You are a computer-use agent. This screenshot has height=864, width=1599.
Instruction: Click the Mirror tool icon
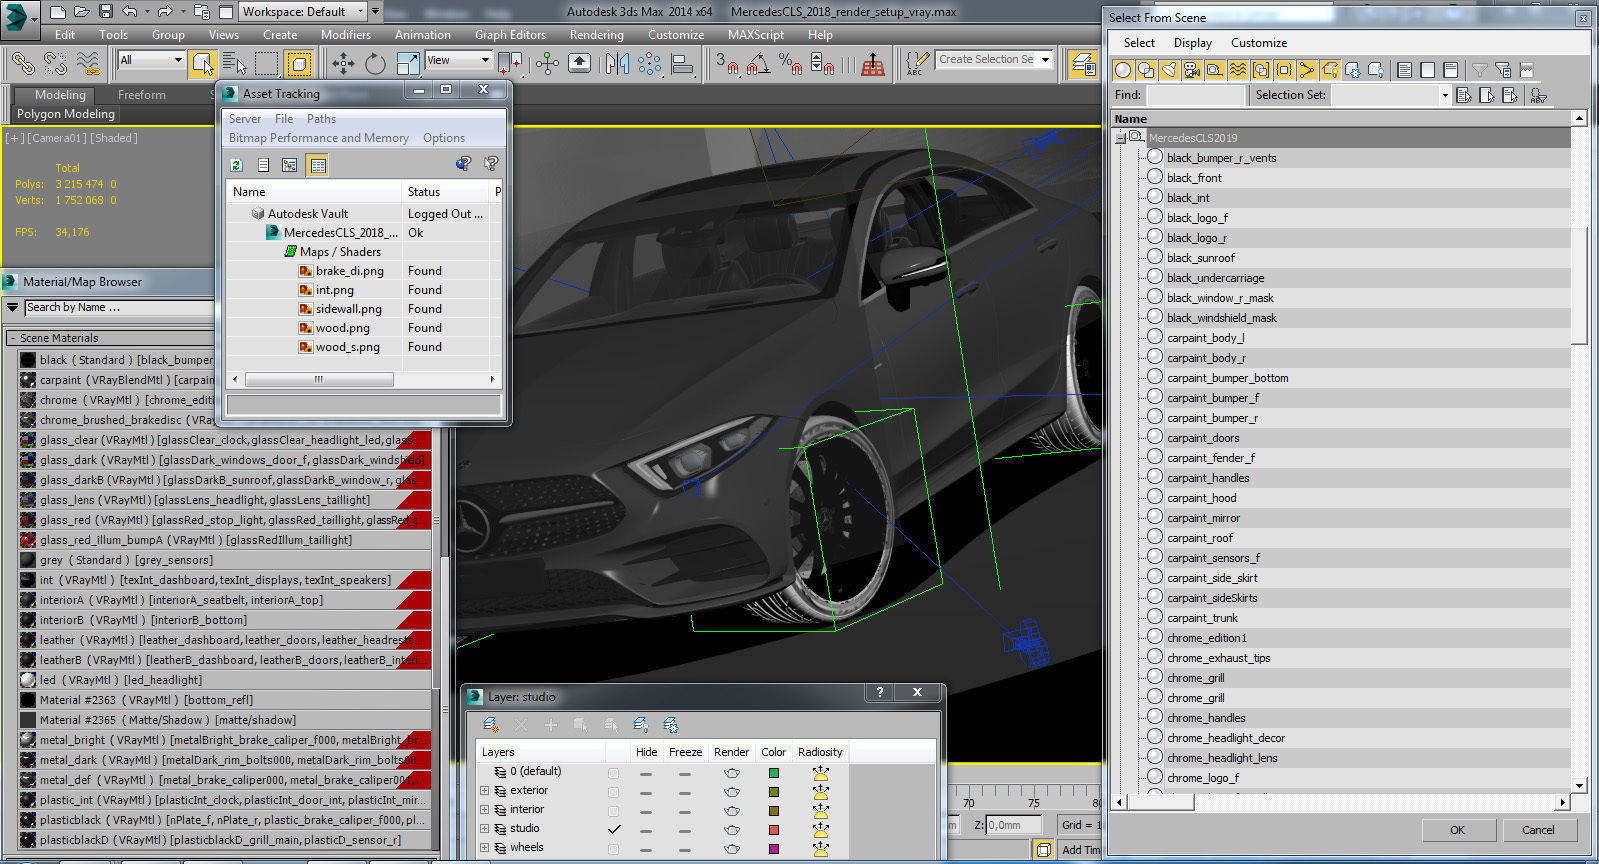[x=617, y=64]
